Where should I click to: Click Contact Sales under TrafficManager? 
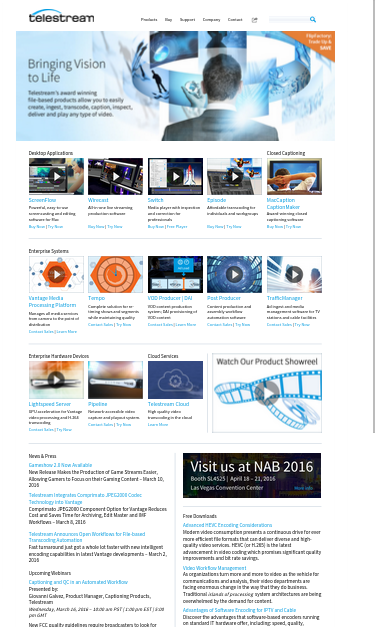coord(279,325)
